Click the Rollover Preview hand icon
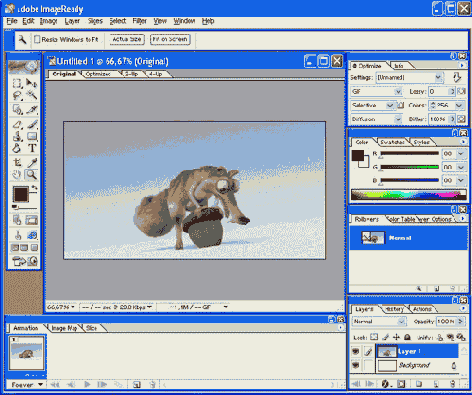The width and height of the screenshot is (472, 395). point(17,235)
